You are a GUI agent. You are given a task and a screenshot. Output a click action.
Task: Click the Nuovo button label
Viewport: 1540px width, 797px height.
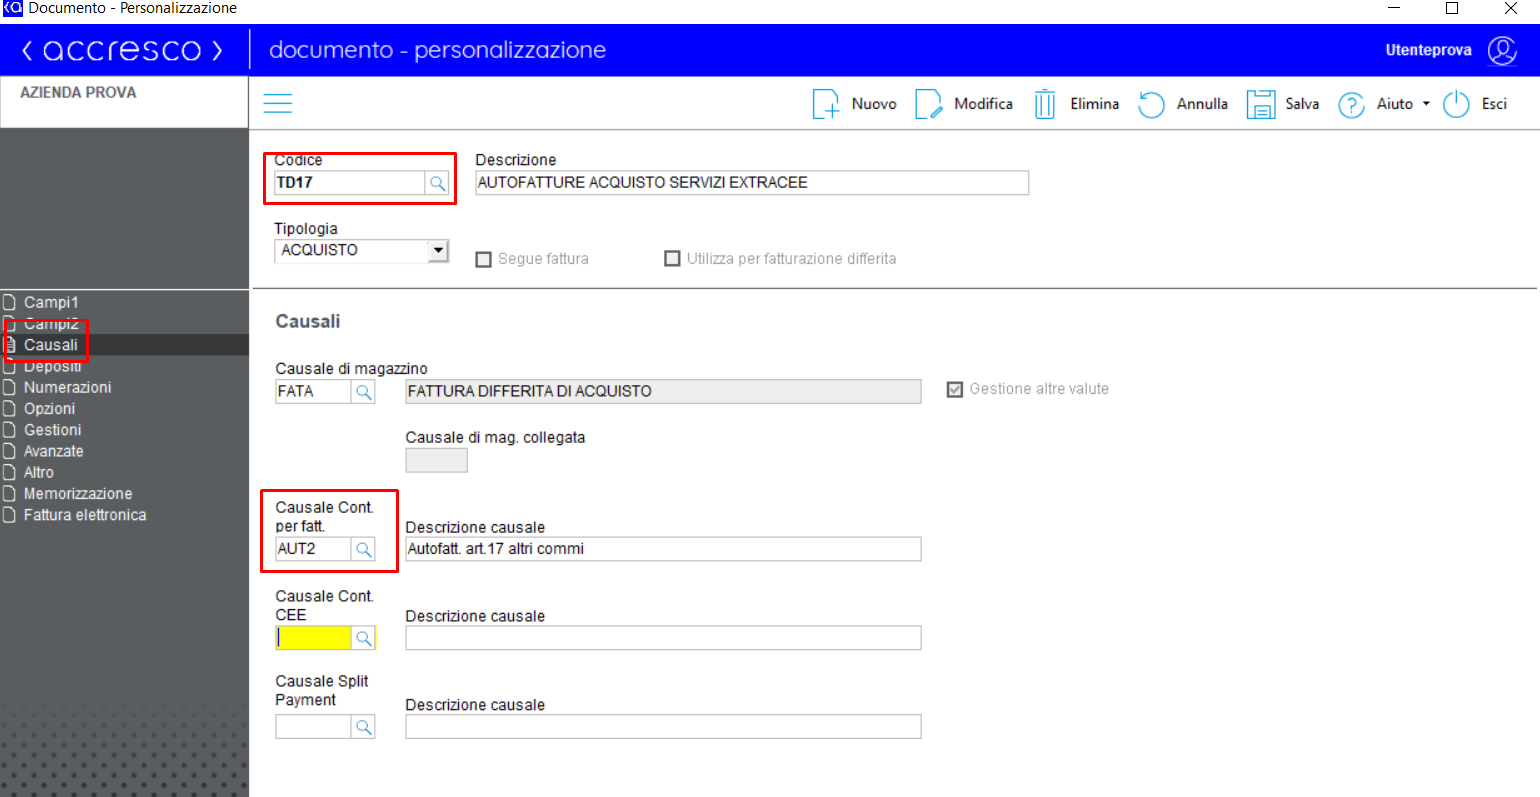pos(874,104)
